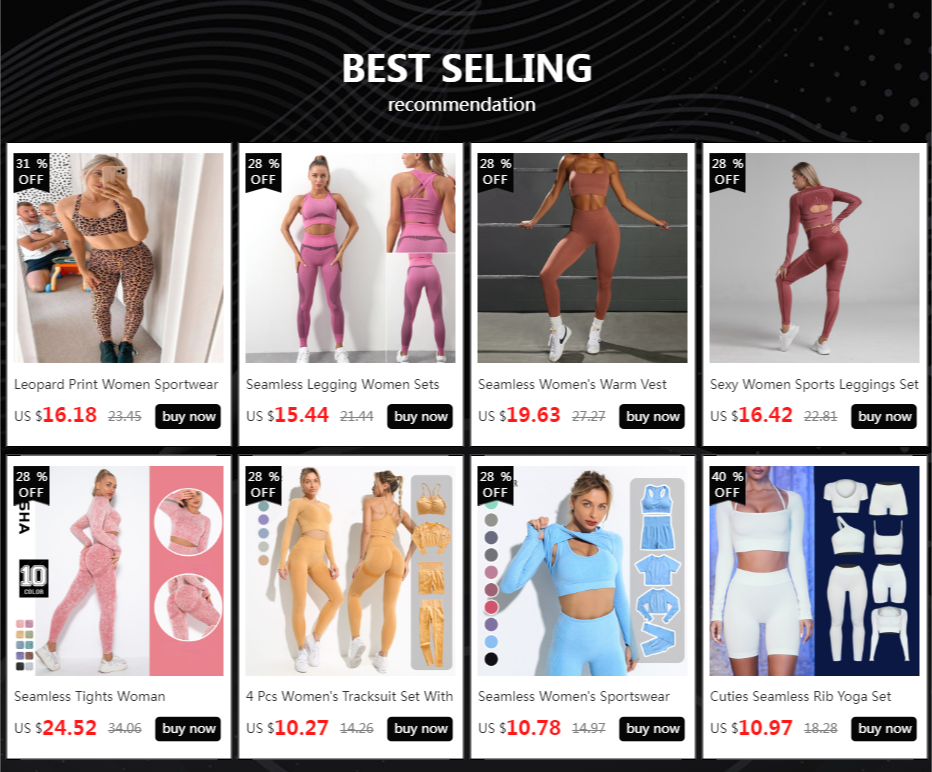Open the rust warm vest product image
Screen dimensions: 932x772
582,258
